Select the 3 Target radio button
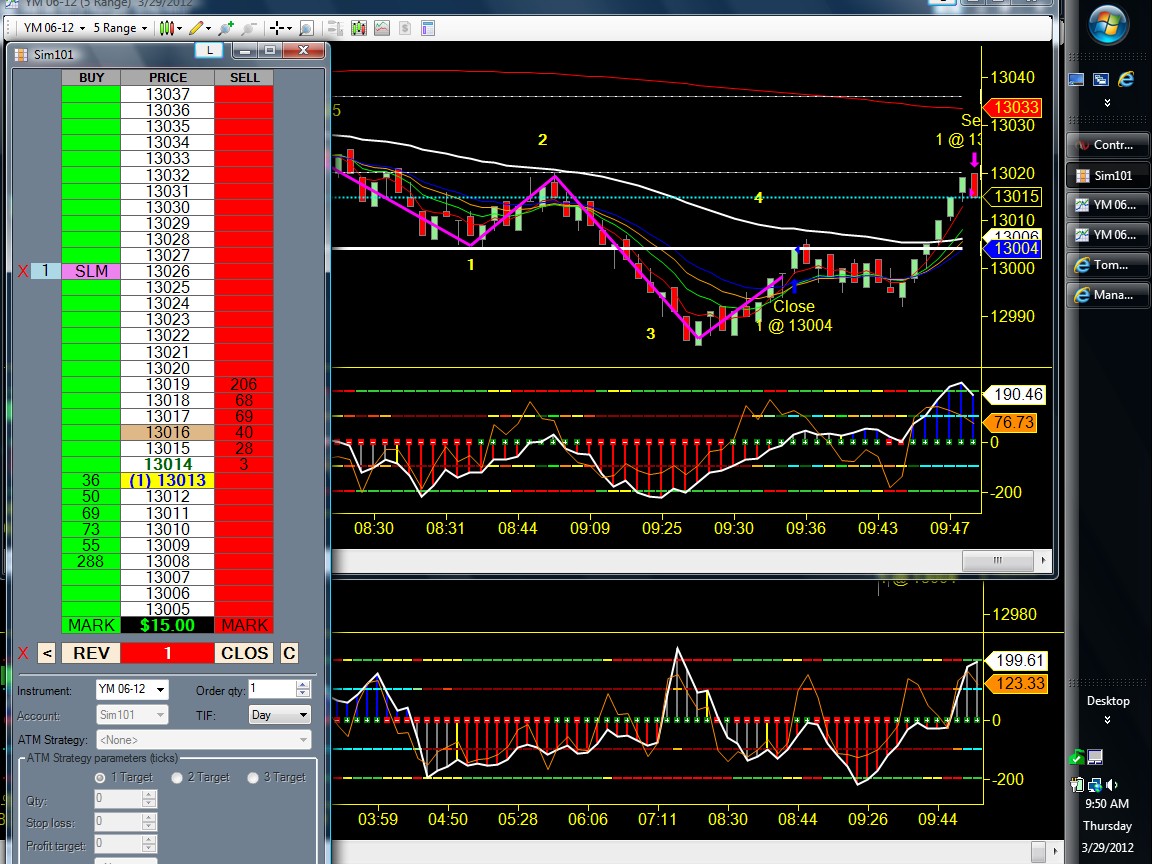Screen dimensions: 1152x864 [253, 777]
